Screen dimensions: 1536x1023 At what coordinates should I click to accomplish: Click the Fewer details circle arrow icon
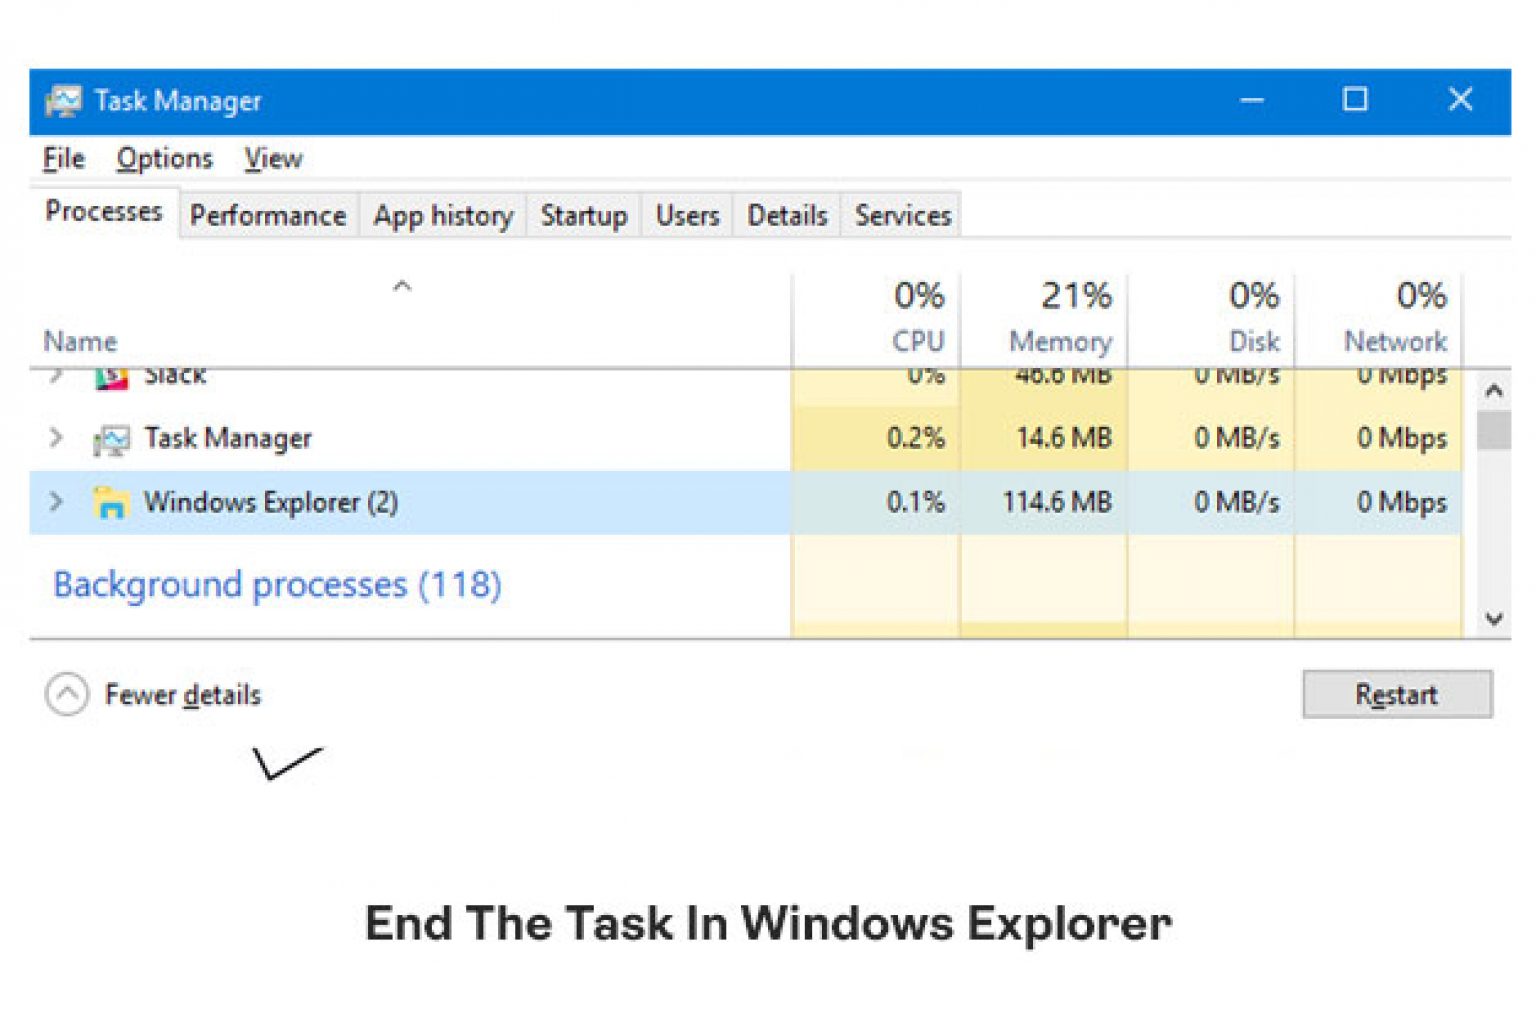[67, 694]
